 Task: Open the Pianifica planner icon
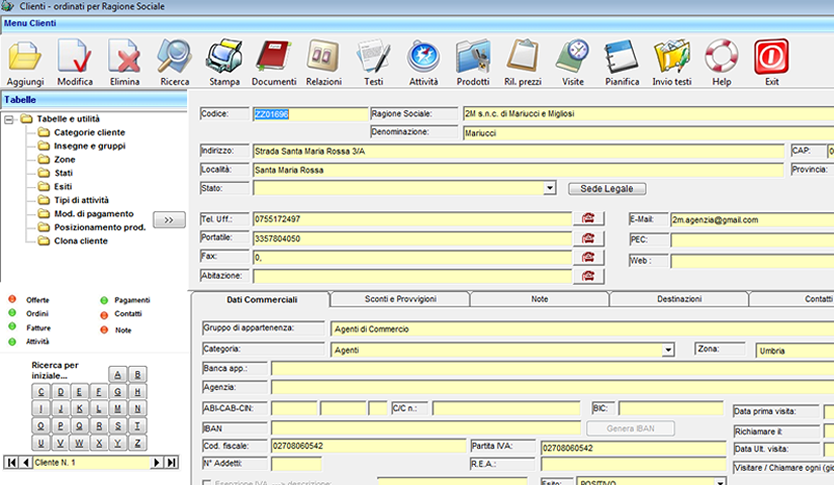(622, 56)
